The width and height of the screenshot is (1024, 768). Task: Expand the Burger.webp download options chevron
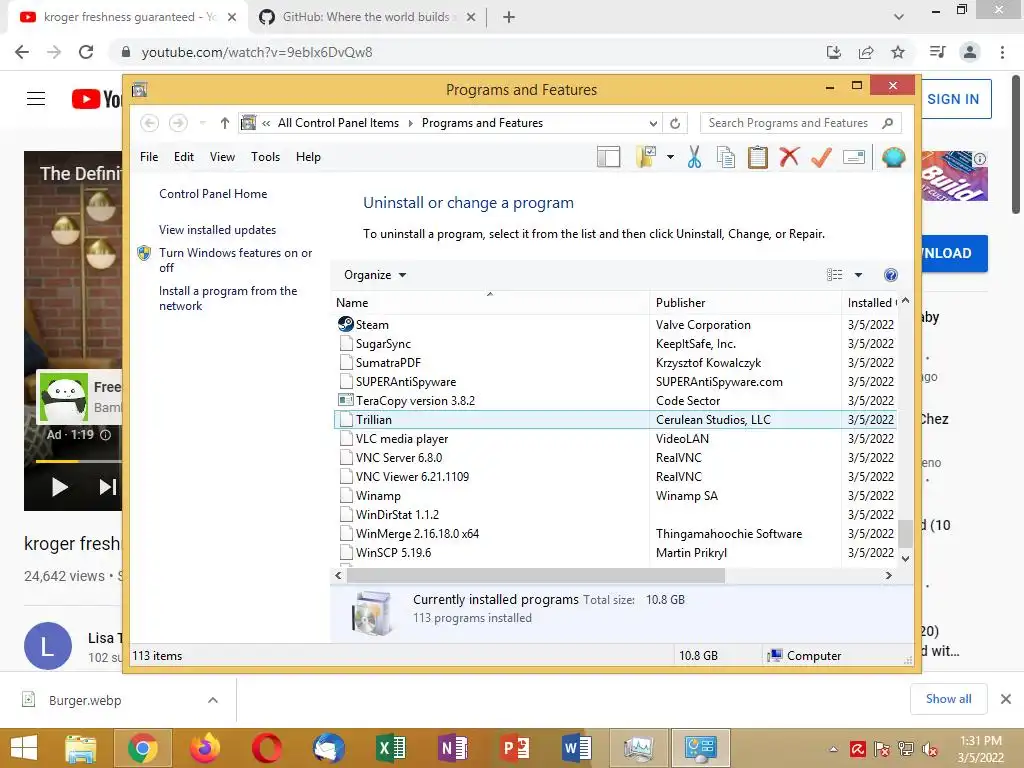point(213,700)
